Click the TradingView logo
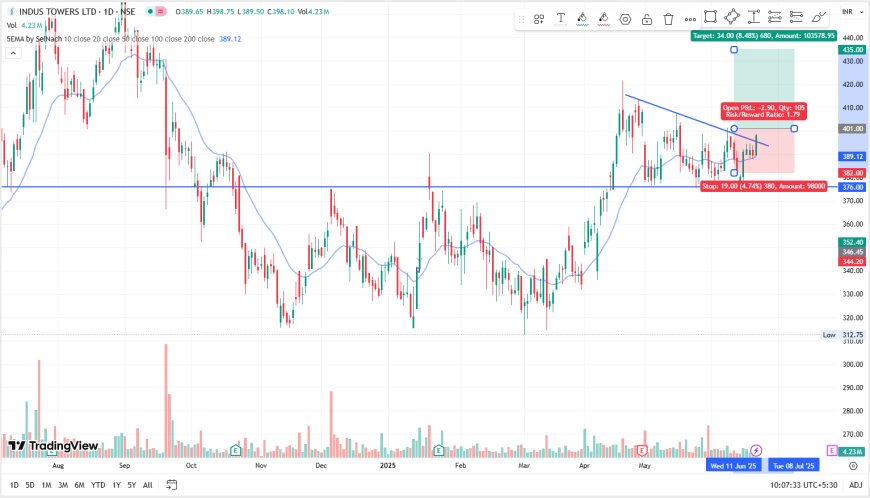 pos(53,445)
